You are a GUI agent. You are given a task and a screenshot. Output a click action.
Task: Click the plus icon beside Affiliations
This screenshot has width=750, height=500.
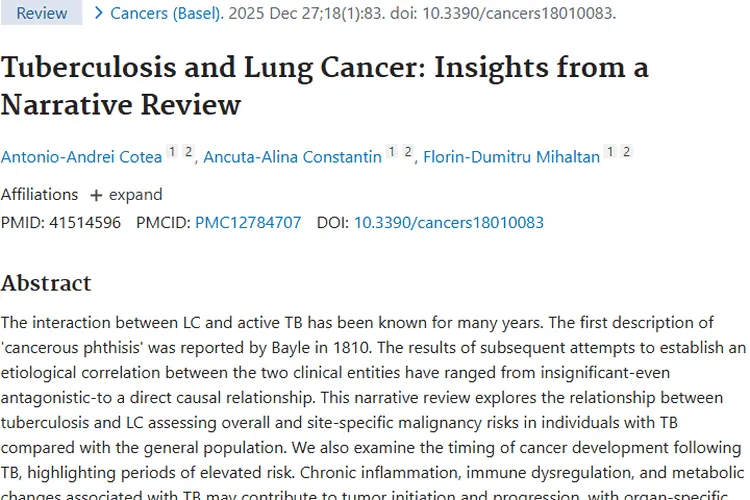pyautogui.click(x=96, y=195)
